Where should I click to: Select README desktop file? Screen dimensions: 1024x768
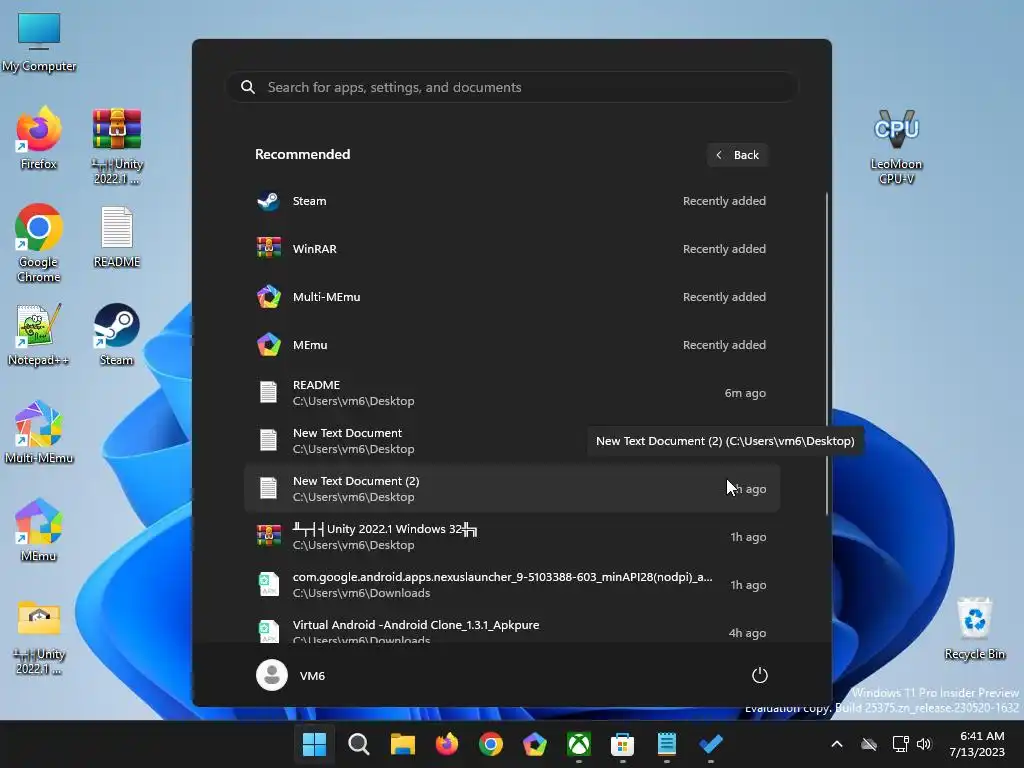(117, 236)
